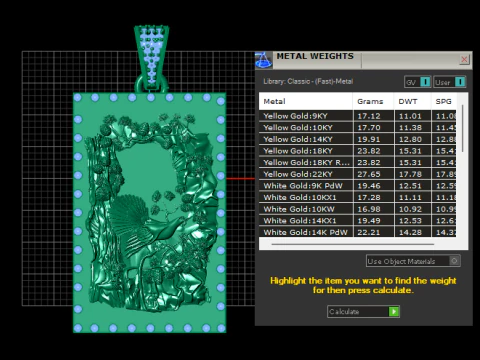Click the 12.80 DWT value

pos(410,139)
